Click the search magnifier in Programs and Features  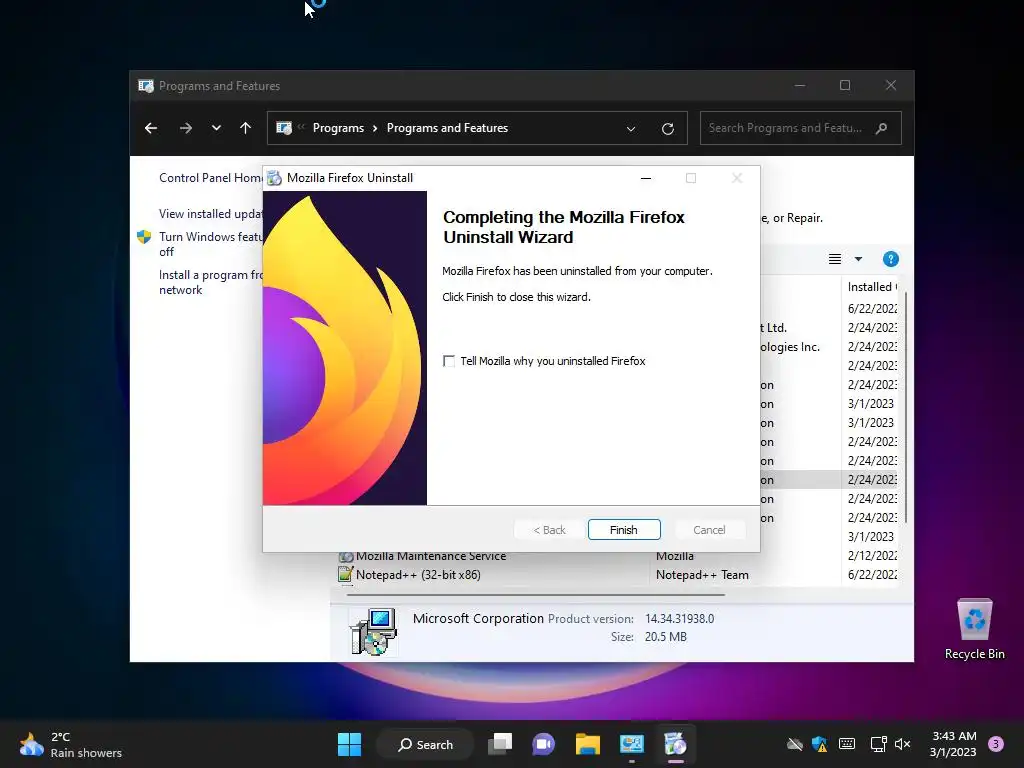pos(882,128)
